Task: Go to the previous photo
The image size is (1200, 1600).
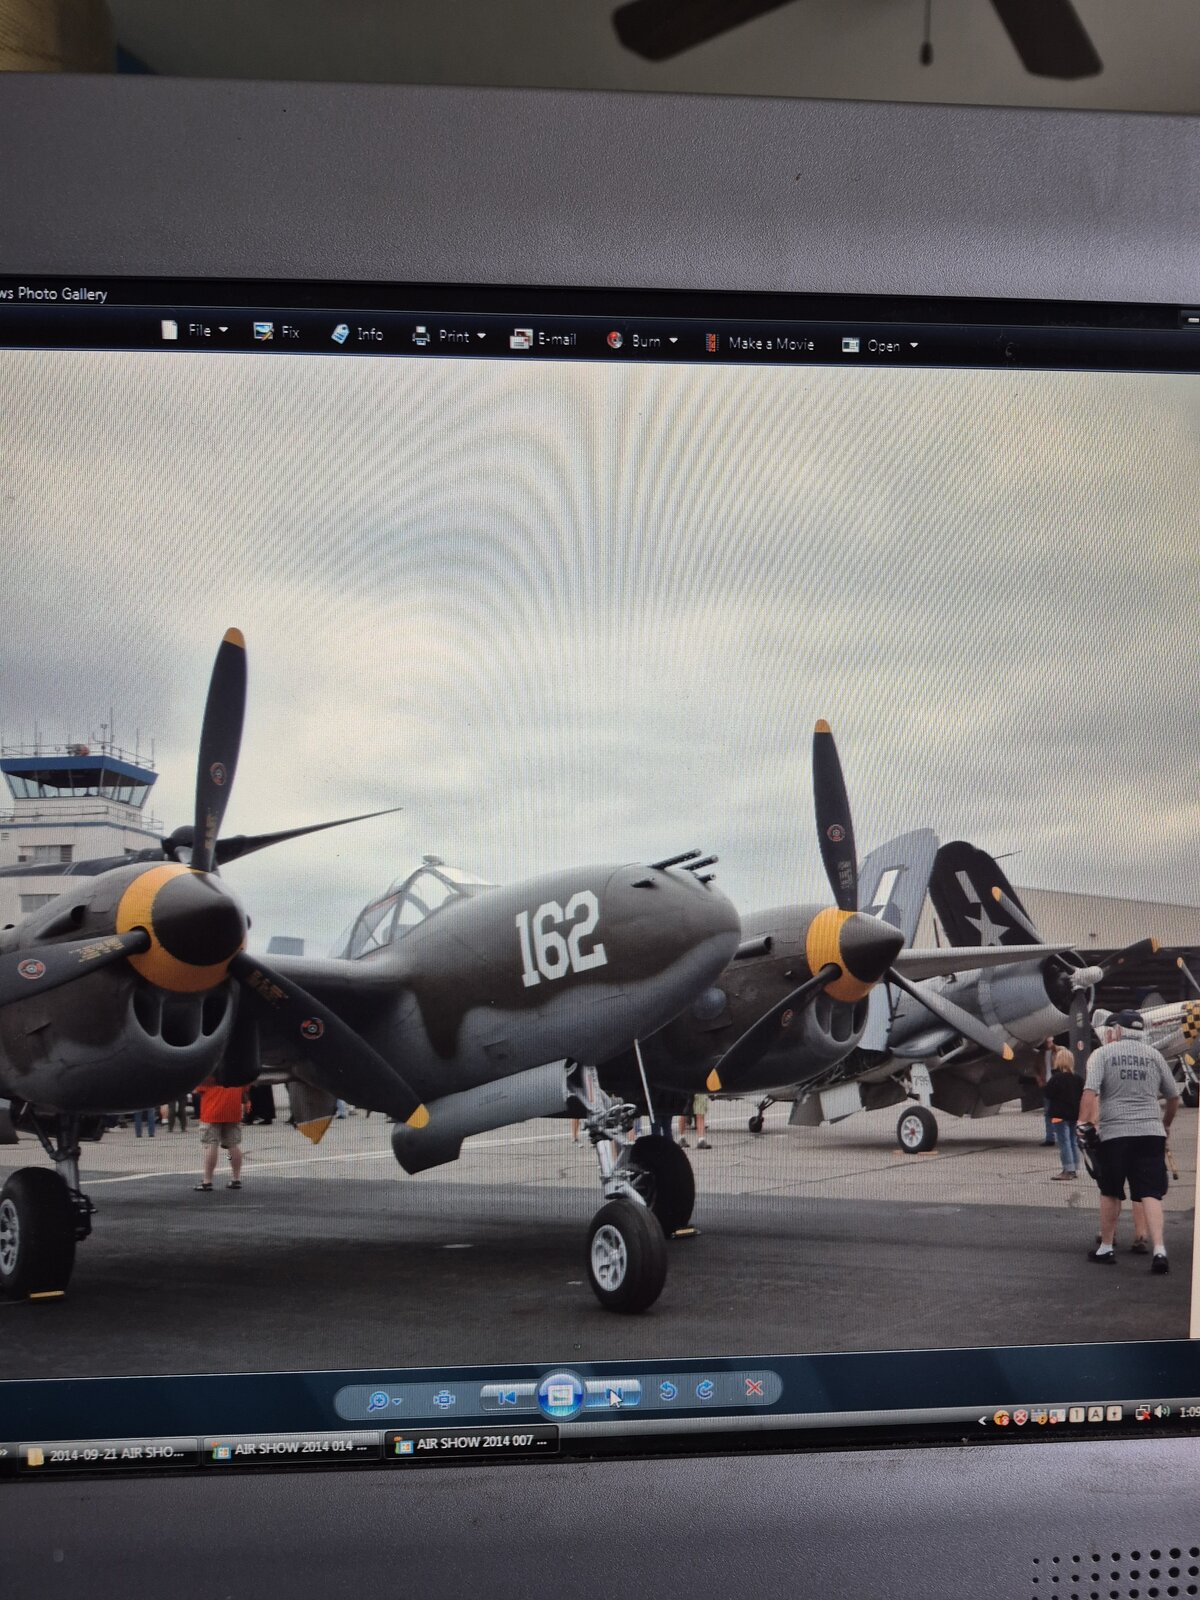Action: pos(508,1396)
